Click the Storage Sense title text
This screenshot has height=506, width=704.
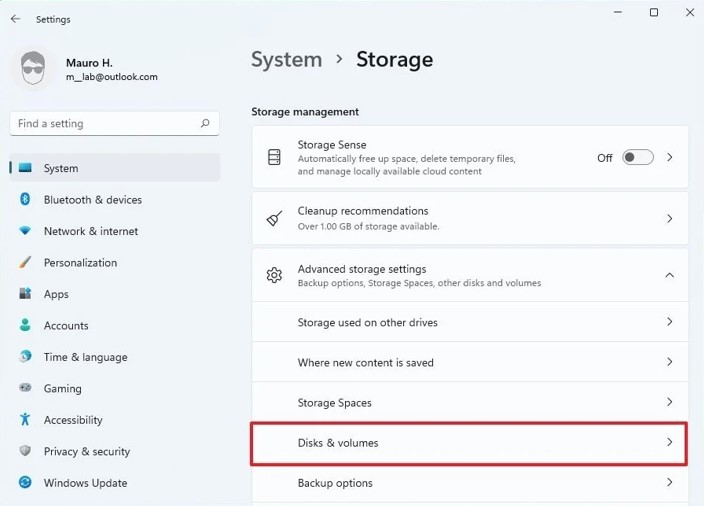coord(332,145)
